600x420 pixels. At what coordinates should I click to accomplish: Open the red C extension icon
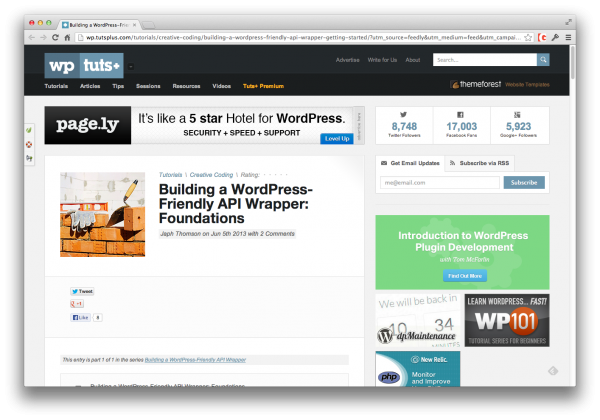pyautogui.click(x=542, y=37)
